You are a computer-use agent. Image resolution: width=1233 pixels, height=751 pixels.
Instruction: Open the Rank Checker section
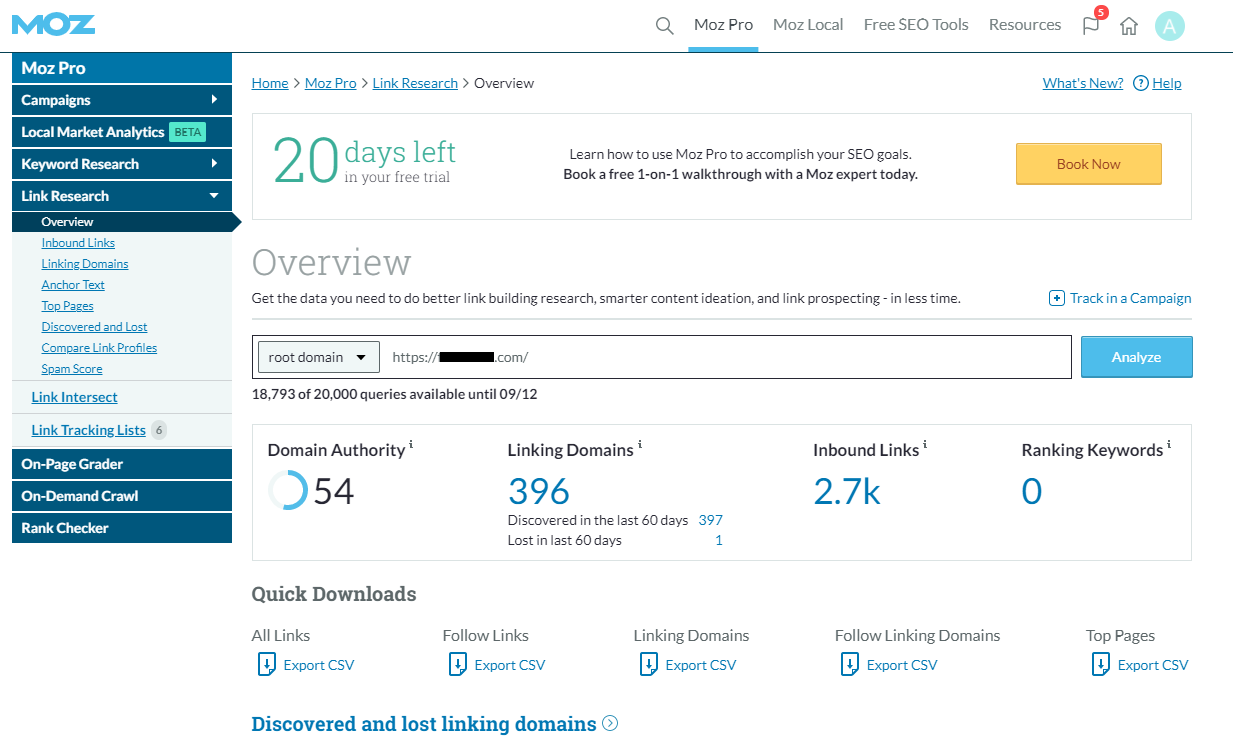[x=122, y=528]
